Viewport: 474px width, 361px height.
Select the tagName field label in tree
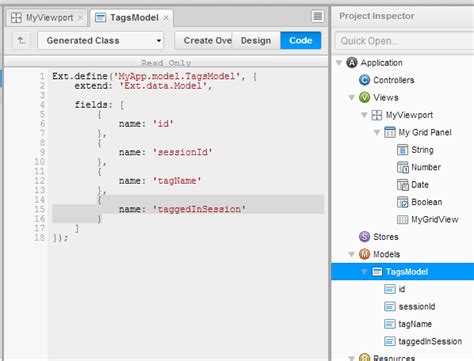415,324
